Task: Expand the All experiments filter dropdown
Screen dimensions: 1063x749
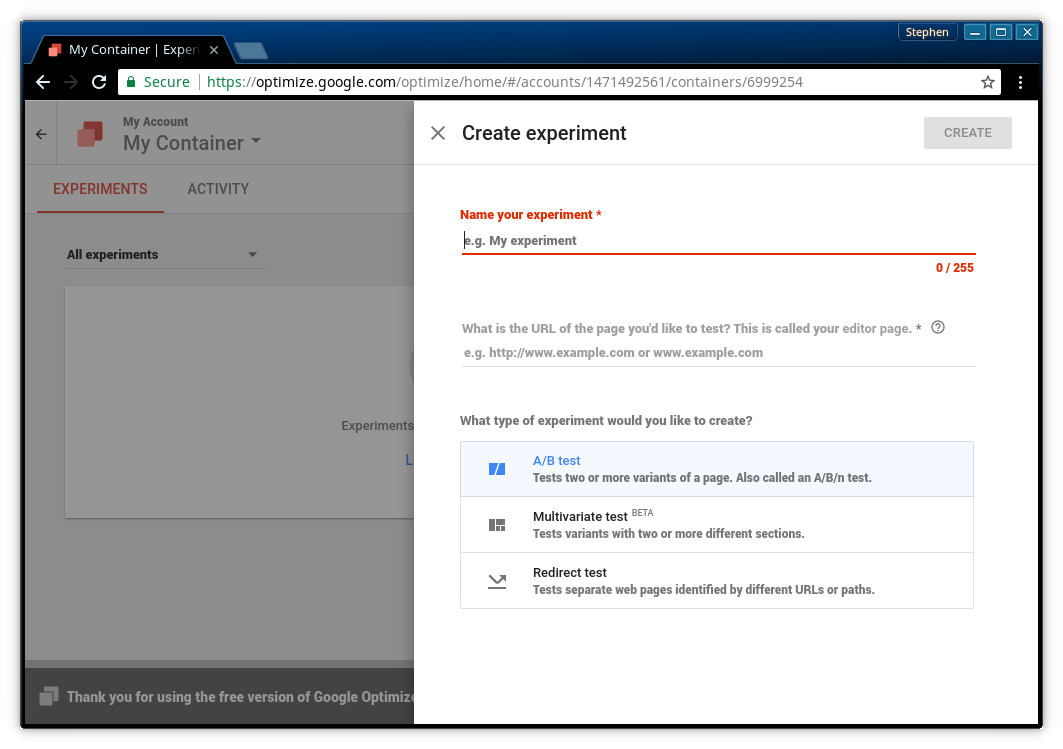Action: (165, 255)
